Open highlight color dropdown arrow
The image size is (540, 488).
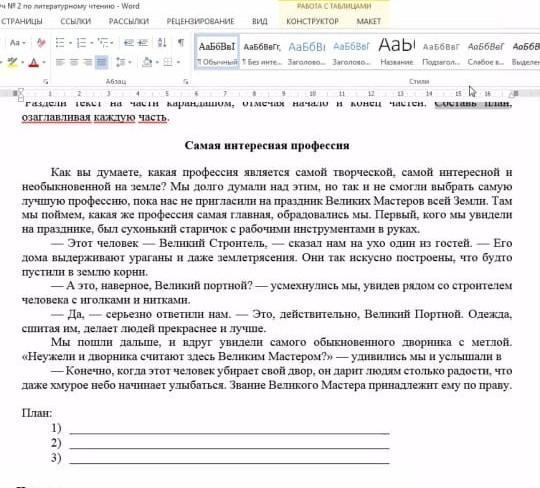(22, 63)
